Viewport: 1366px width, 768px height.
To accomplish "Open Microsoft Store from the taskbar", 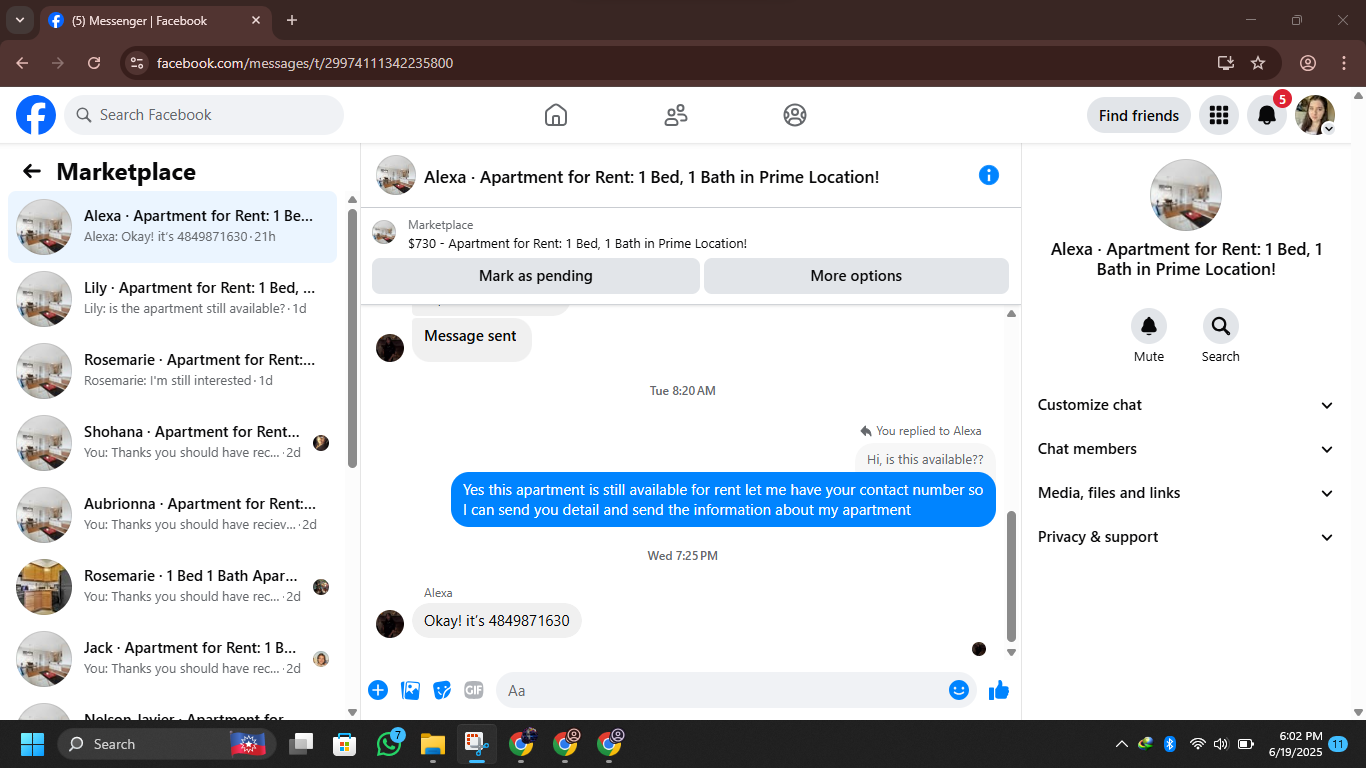I will (345, 744).
